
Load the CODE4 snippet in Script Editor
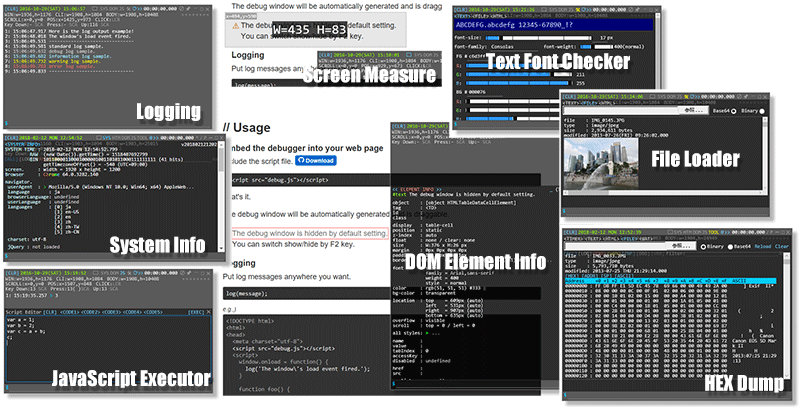(x=132, y=312)
